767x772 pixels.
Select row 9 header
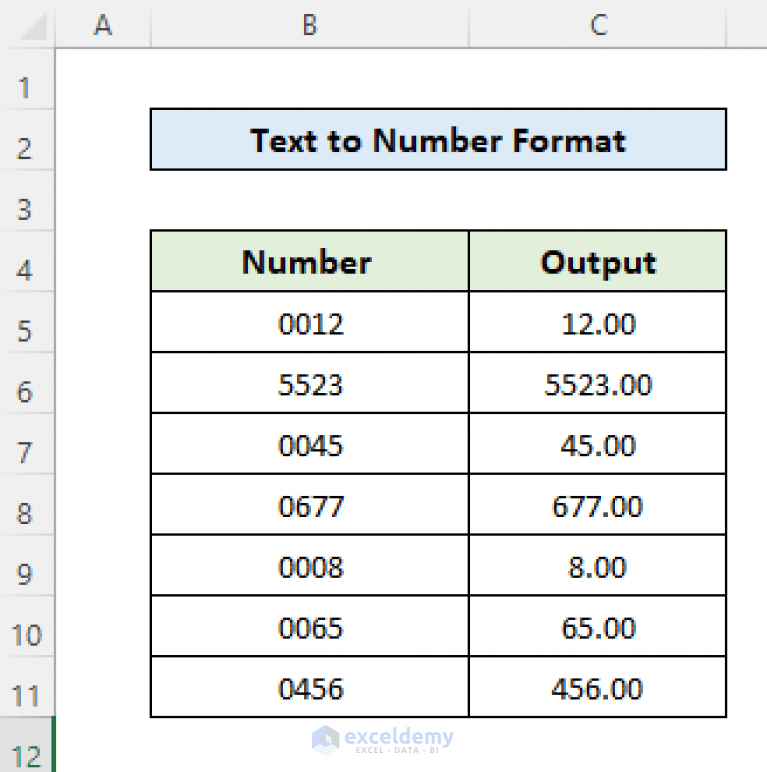pyautogui.click(x=27, y=565)
